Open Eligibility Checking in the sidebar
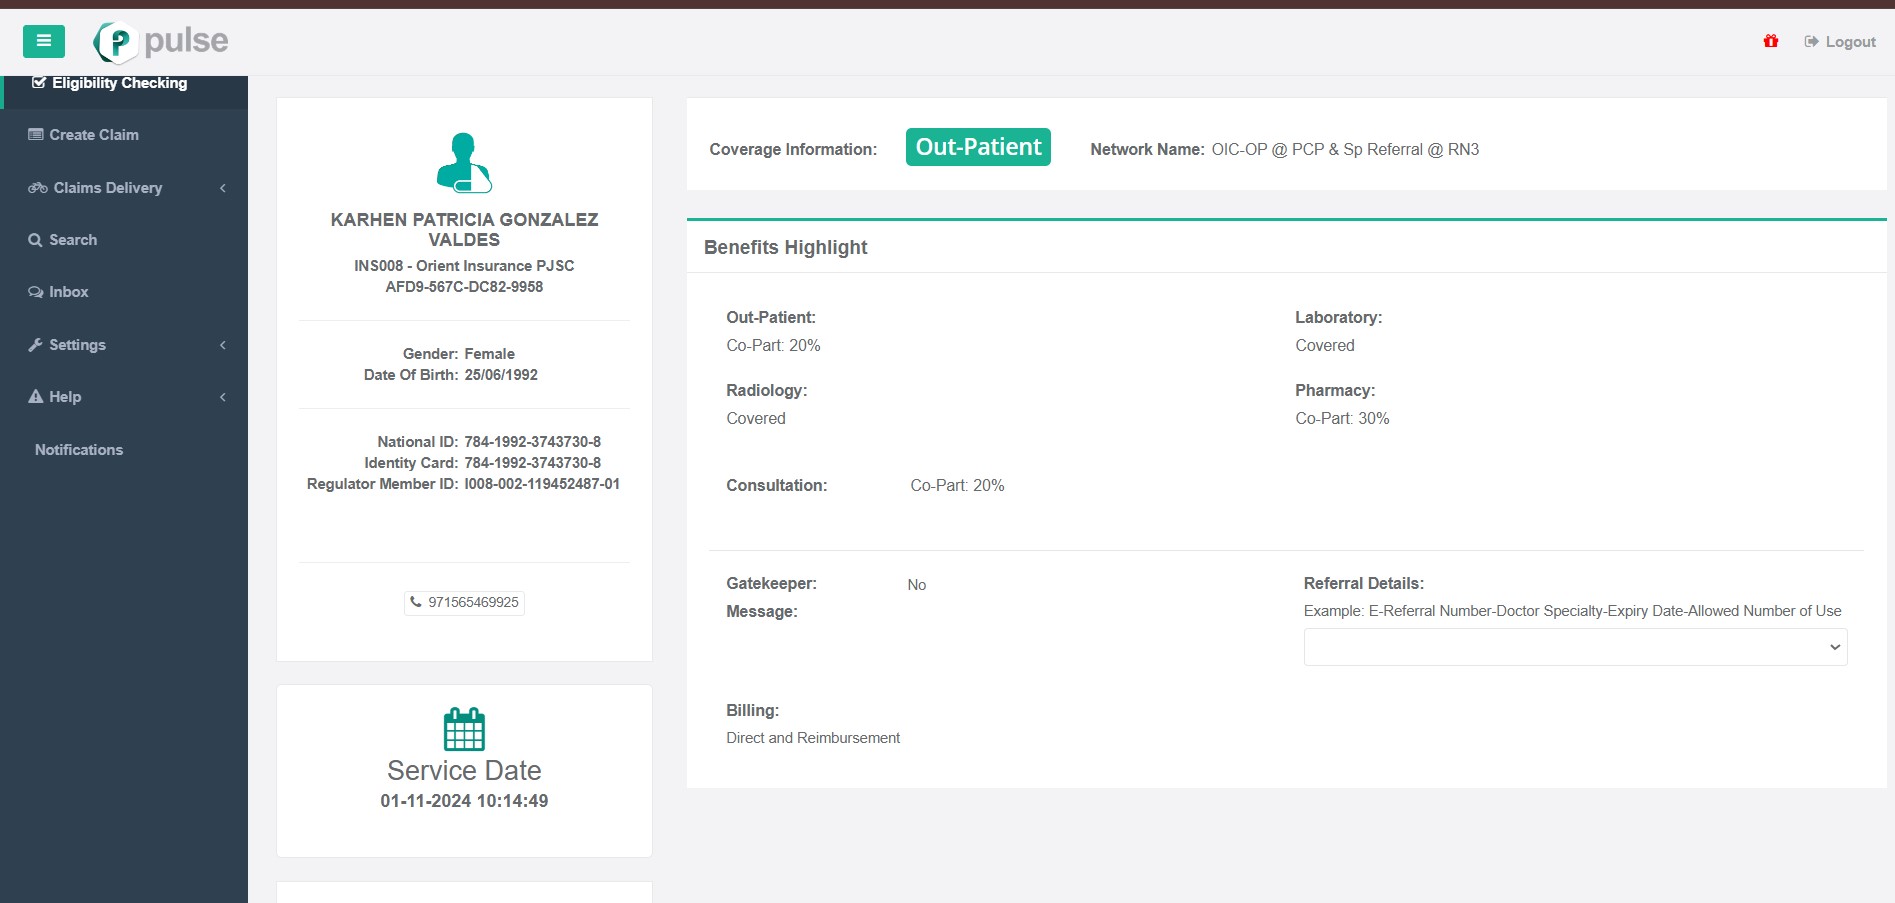 [119, 83]
